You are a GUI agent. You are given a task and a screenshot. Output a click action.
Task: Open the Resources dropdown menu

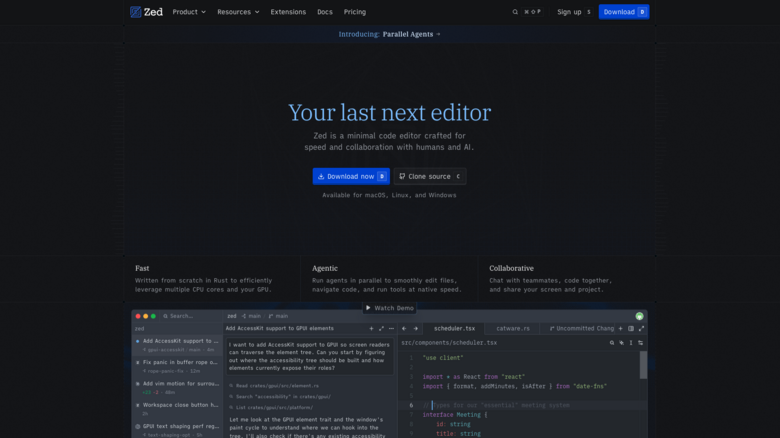point(238,12)
